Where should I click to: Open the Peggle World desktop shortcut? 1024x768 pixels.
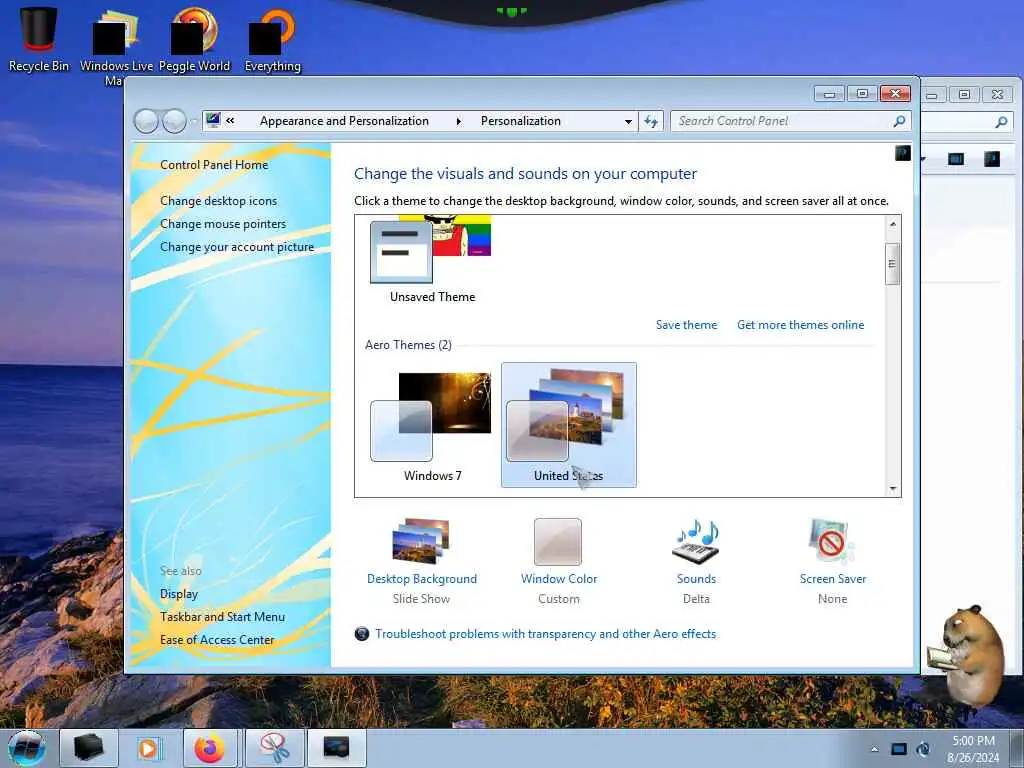pyautogui.click(x=194, y=38)
